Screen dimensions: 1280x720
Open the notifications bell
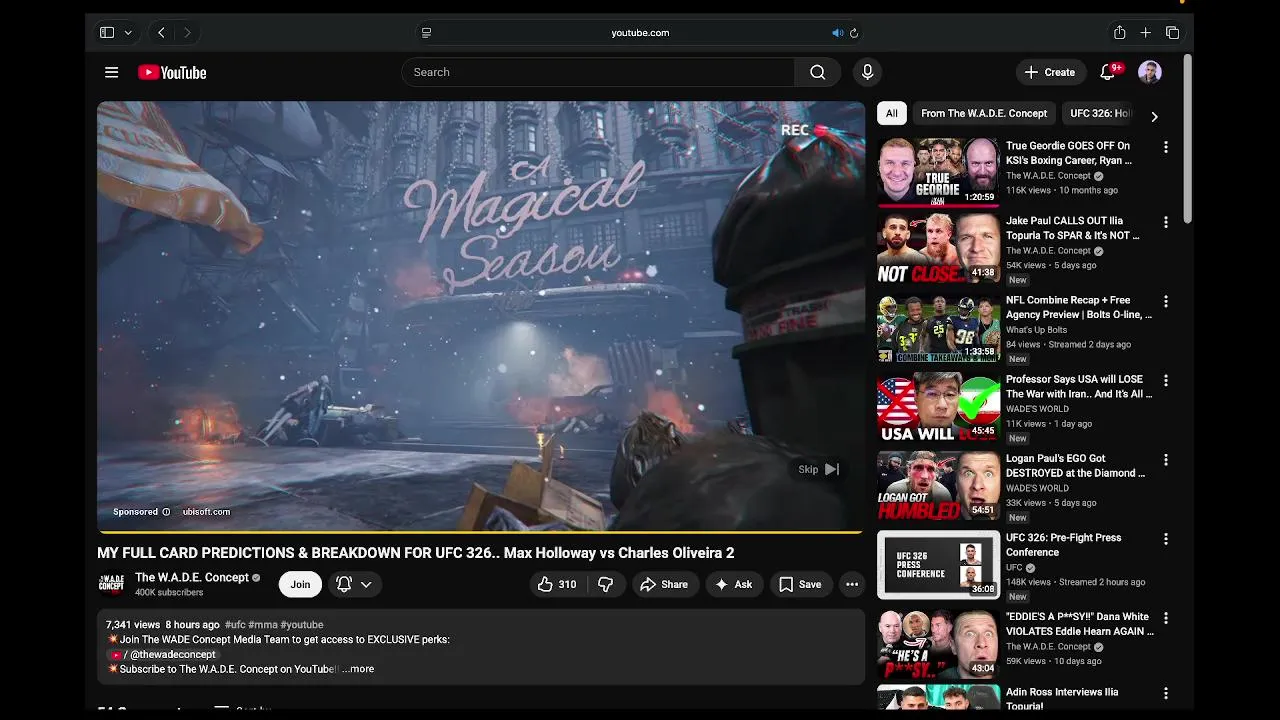(1107, 72)
